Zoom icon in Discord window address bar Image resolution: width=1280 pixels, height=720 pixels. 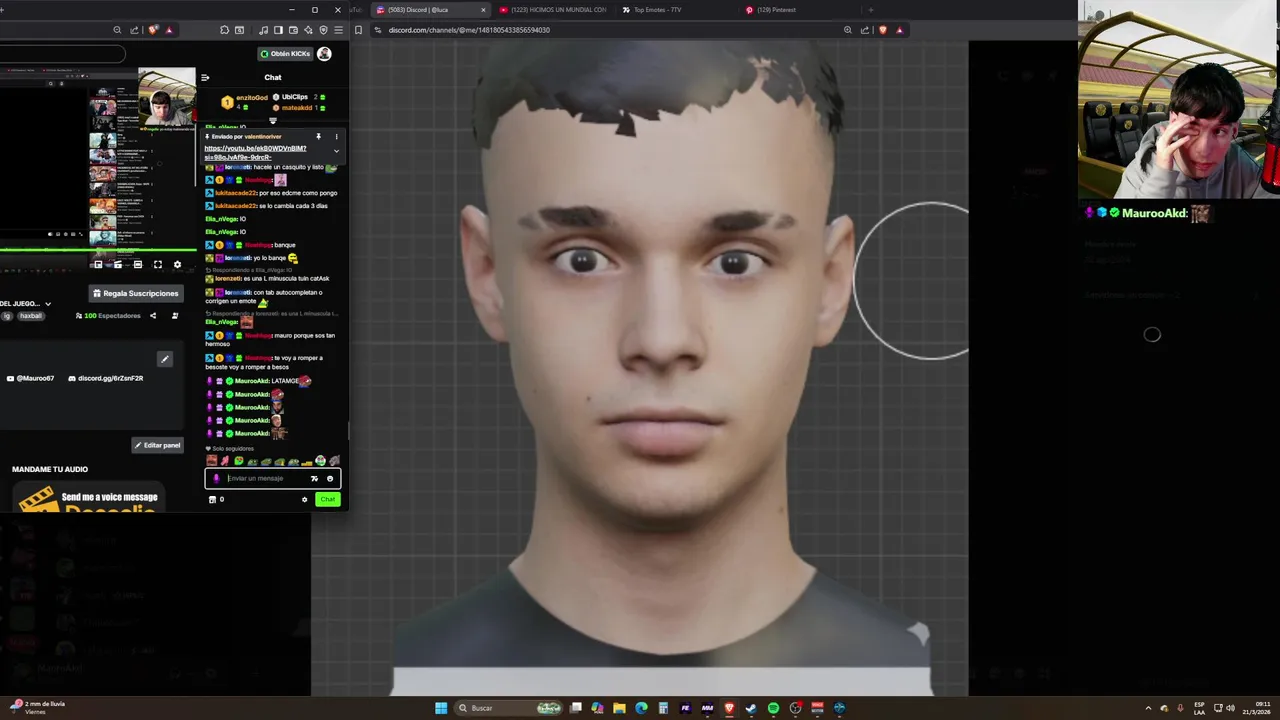848,30
